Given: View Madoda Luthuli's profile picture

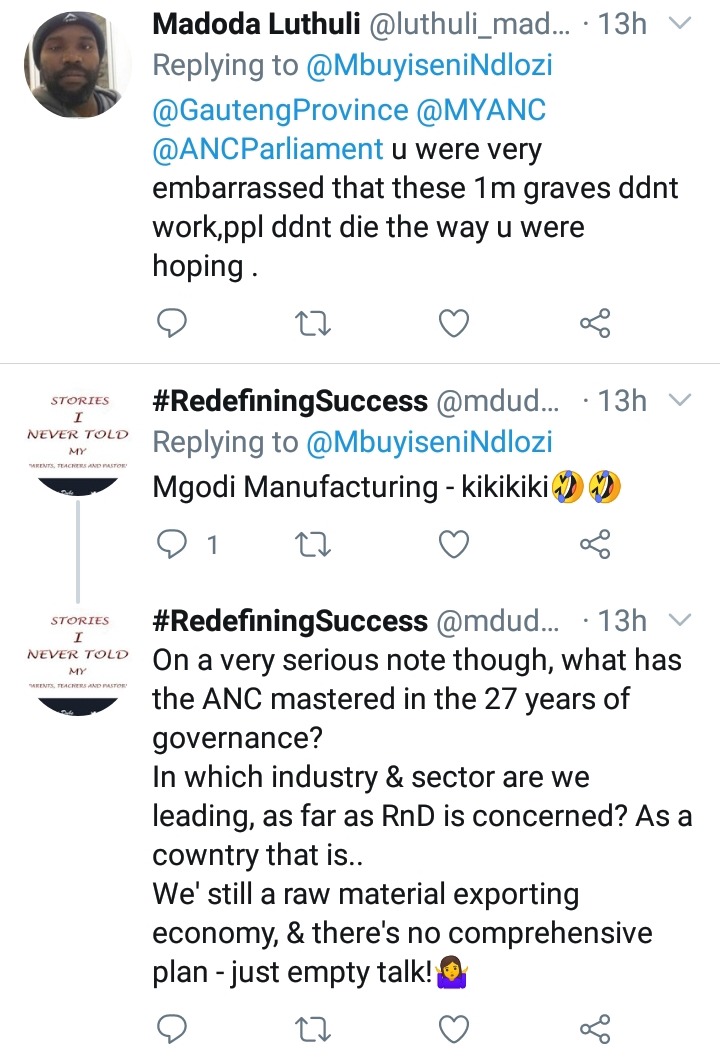Looking at the screenshot, I should pos(76,65).
